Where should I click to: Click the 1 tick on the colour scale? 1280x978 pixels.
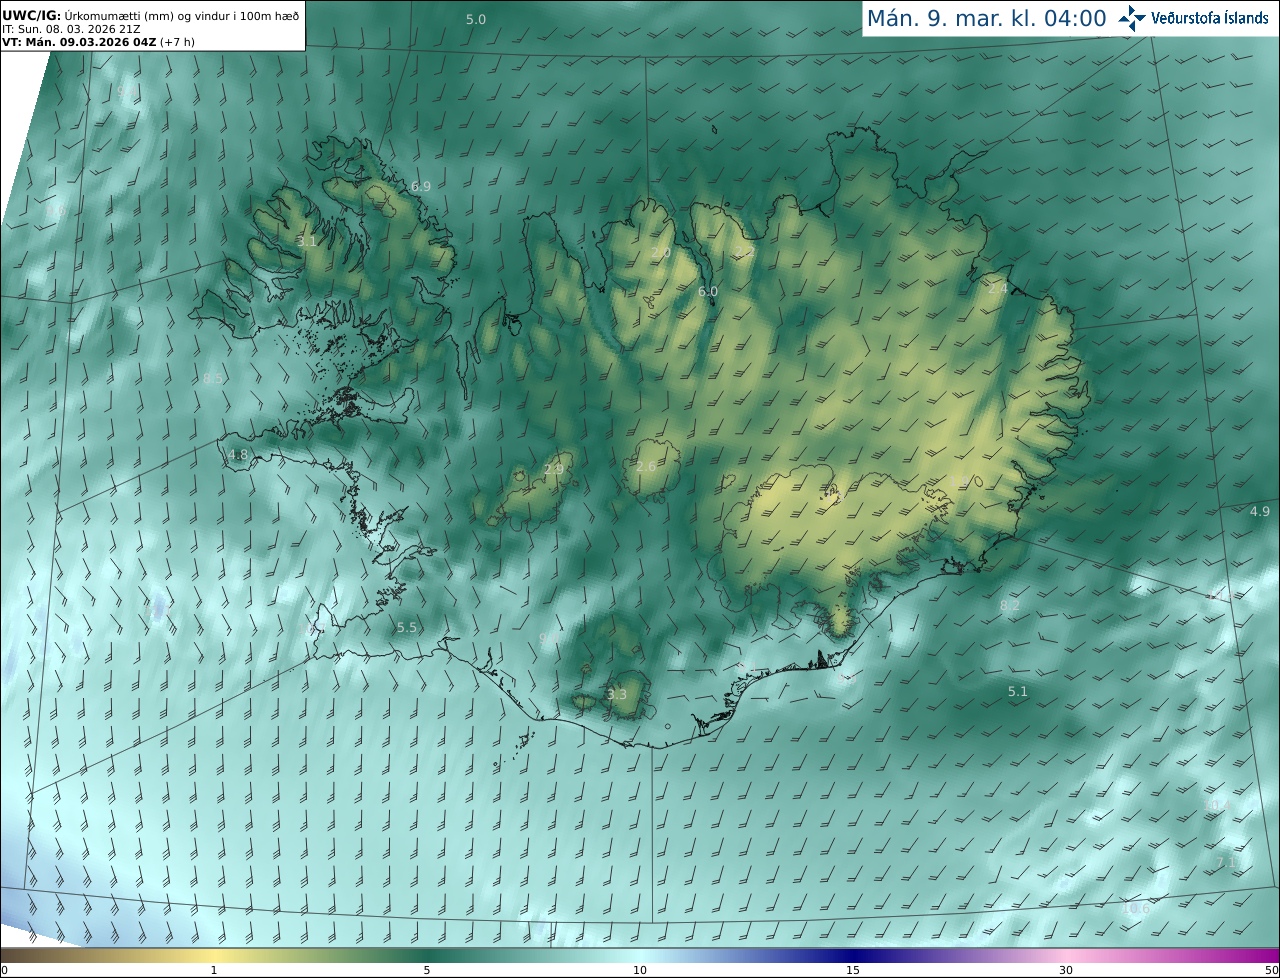coord(214,970)
